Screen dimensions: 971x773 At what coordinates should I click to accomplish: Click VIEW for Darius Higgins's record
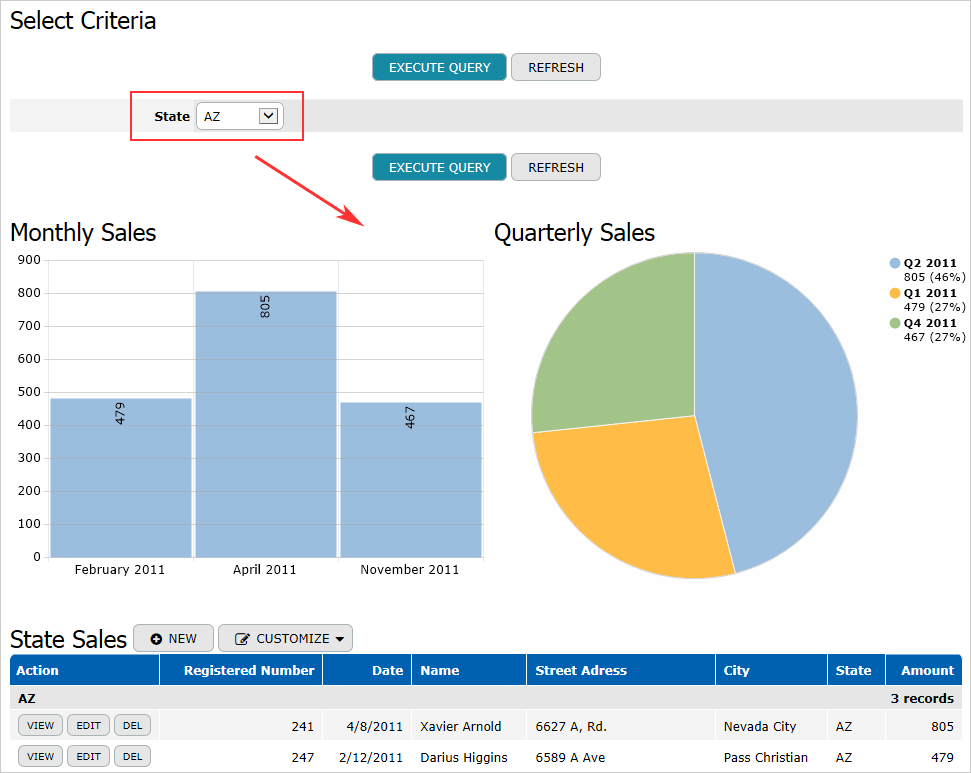pyautogui.click(x=40, y=756)
